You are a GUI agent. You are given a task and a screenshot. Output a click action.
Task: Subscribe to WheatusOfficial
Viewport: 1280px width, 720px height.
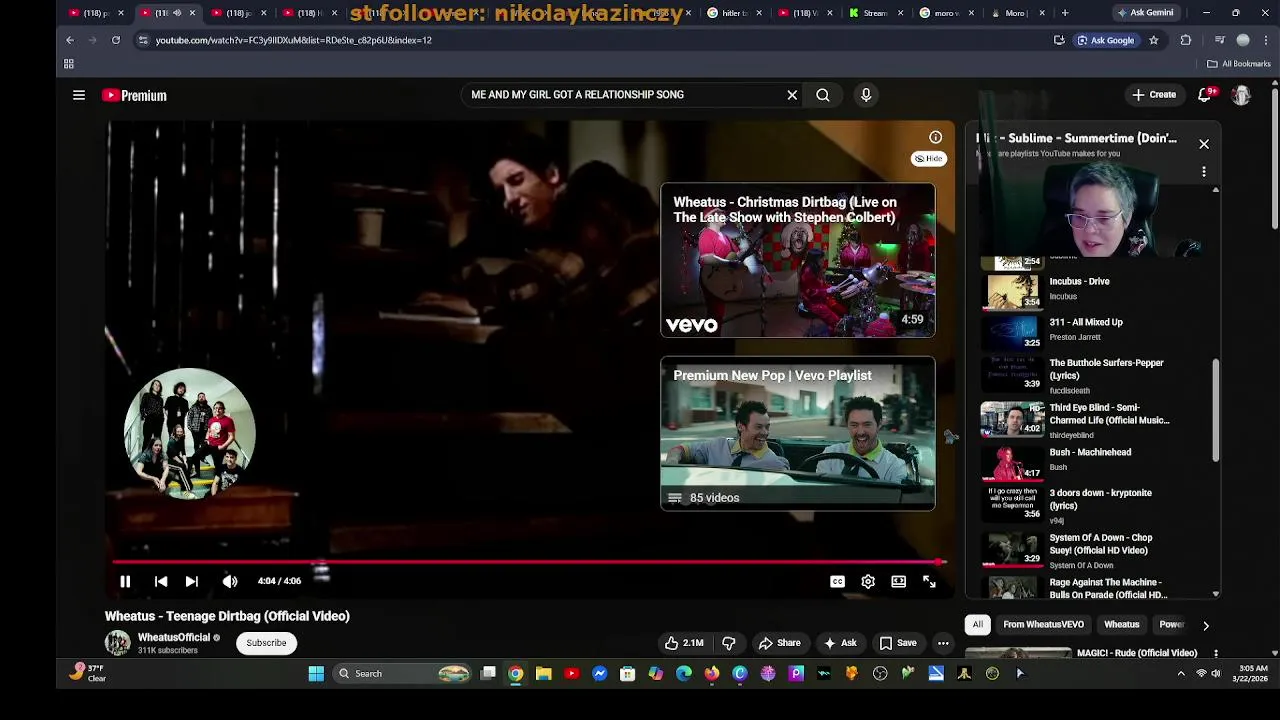[266, 643]
